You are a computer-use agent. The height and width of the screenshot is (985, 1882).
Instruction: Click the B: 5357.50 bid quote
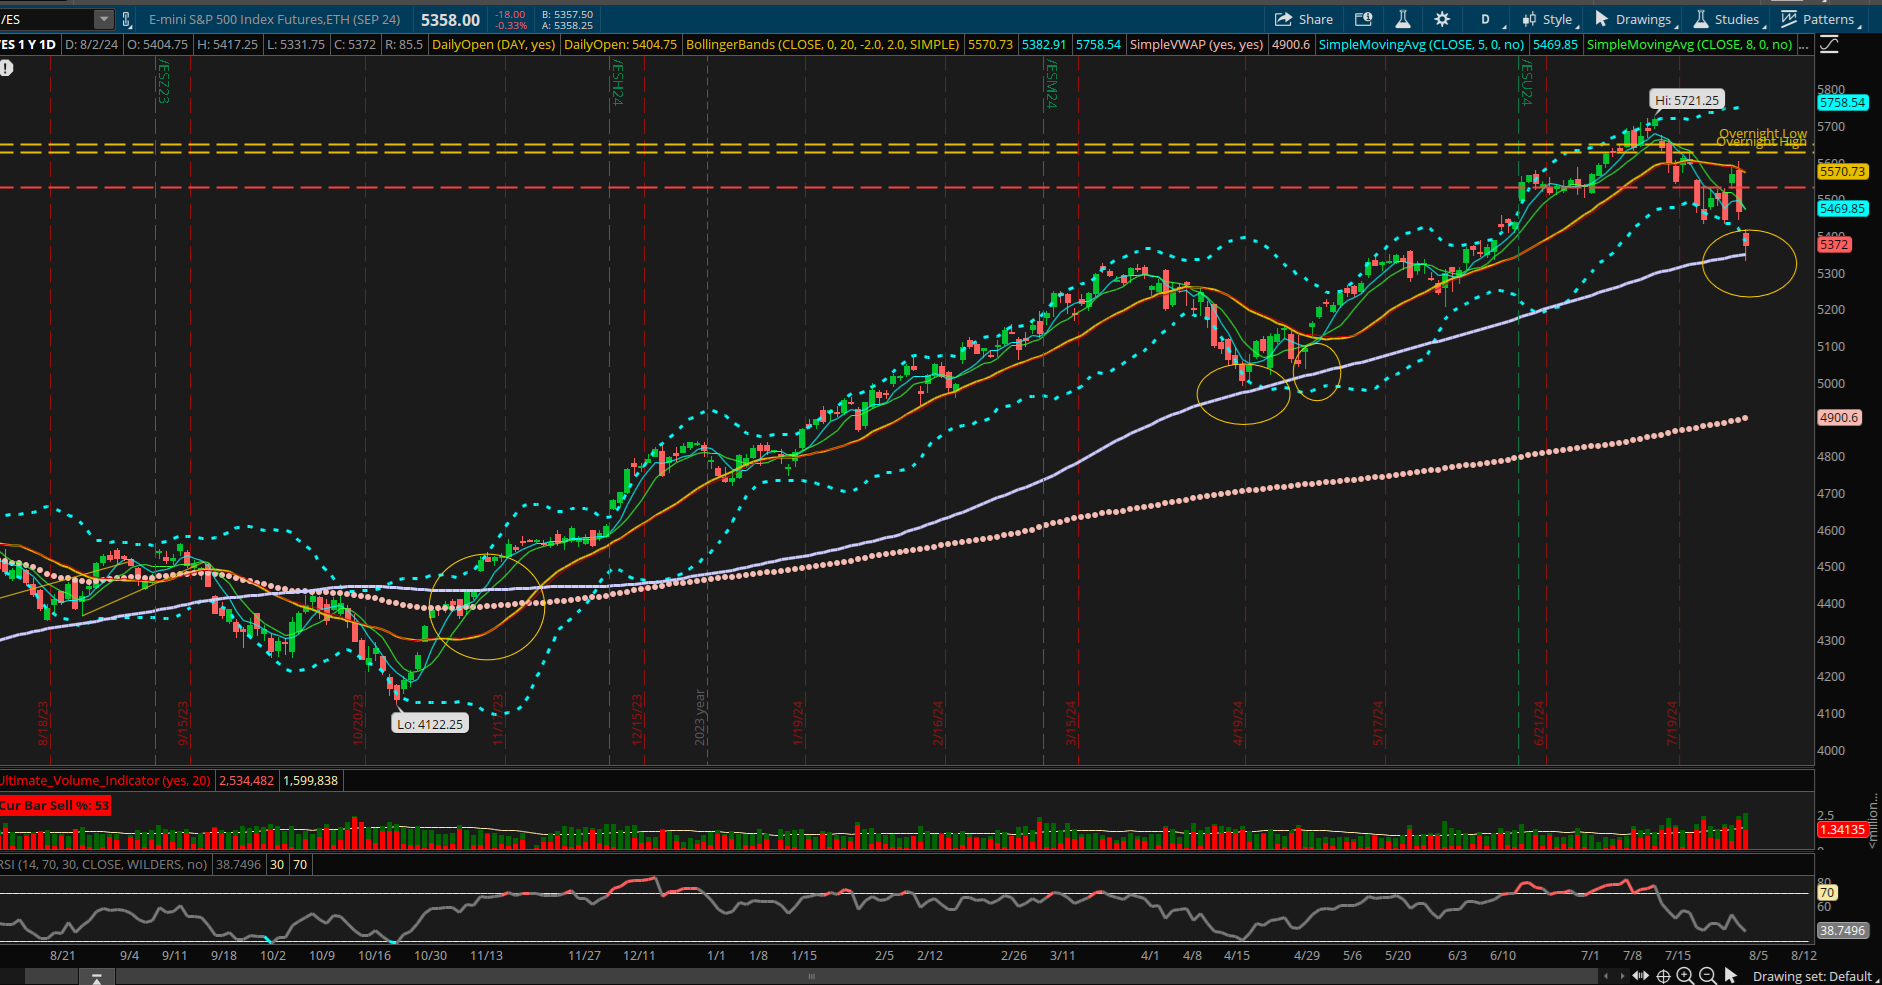click(567, 15)
